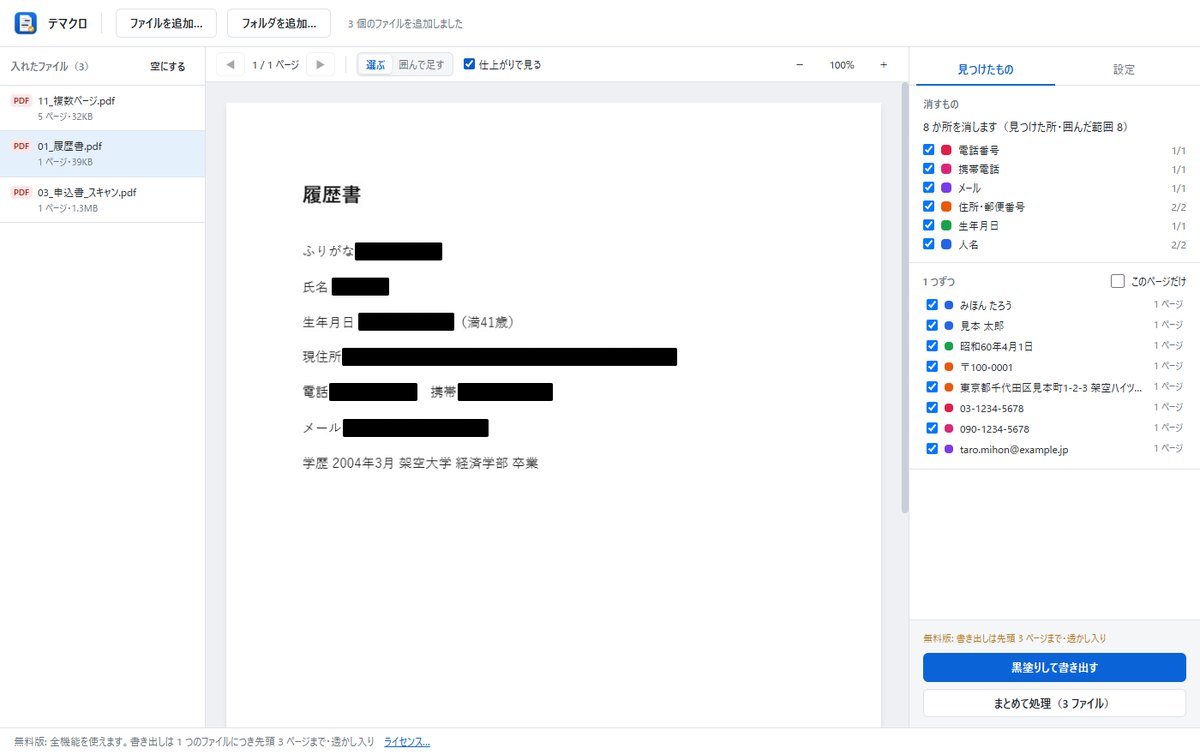Image resolution: width=1200 pixels, height=754 pixels.
Task: Uncheck taro.mihon@example.jp item checkbox
Action: 932,449
